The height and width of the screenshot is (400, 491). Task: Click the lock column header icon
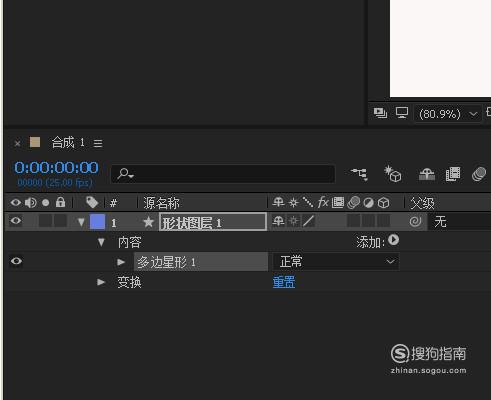point(60,202)
